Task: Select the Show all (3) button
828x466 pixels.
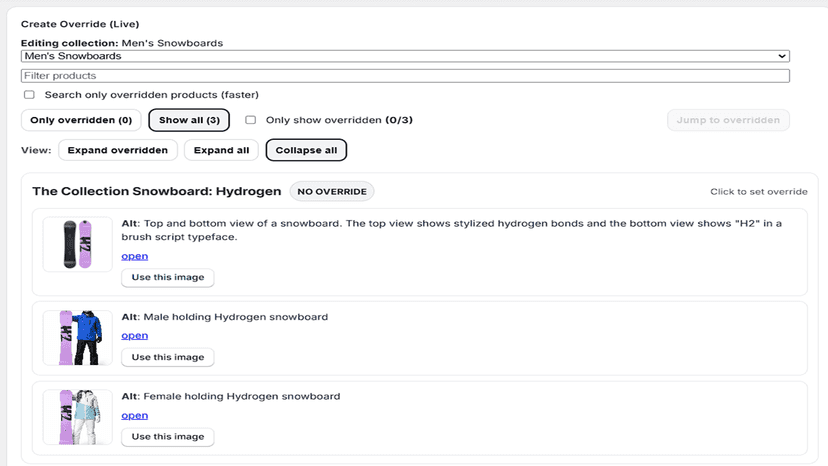Action: click(189, 120)
